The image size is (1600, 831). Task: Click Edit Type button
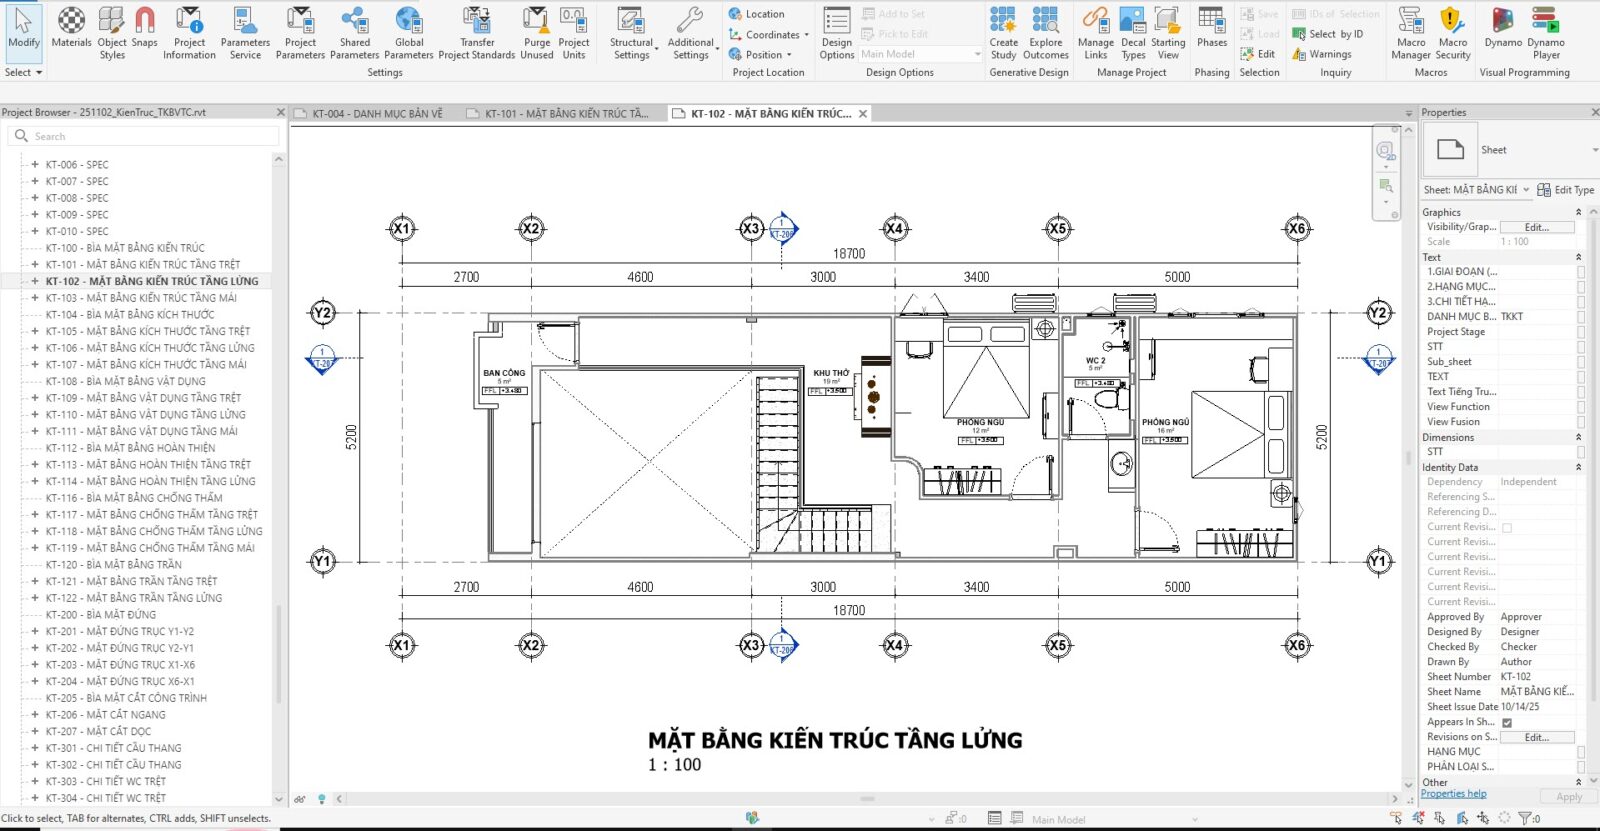(1566, 190)
